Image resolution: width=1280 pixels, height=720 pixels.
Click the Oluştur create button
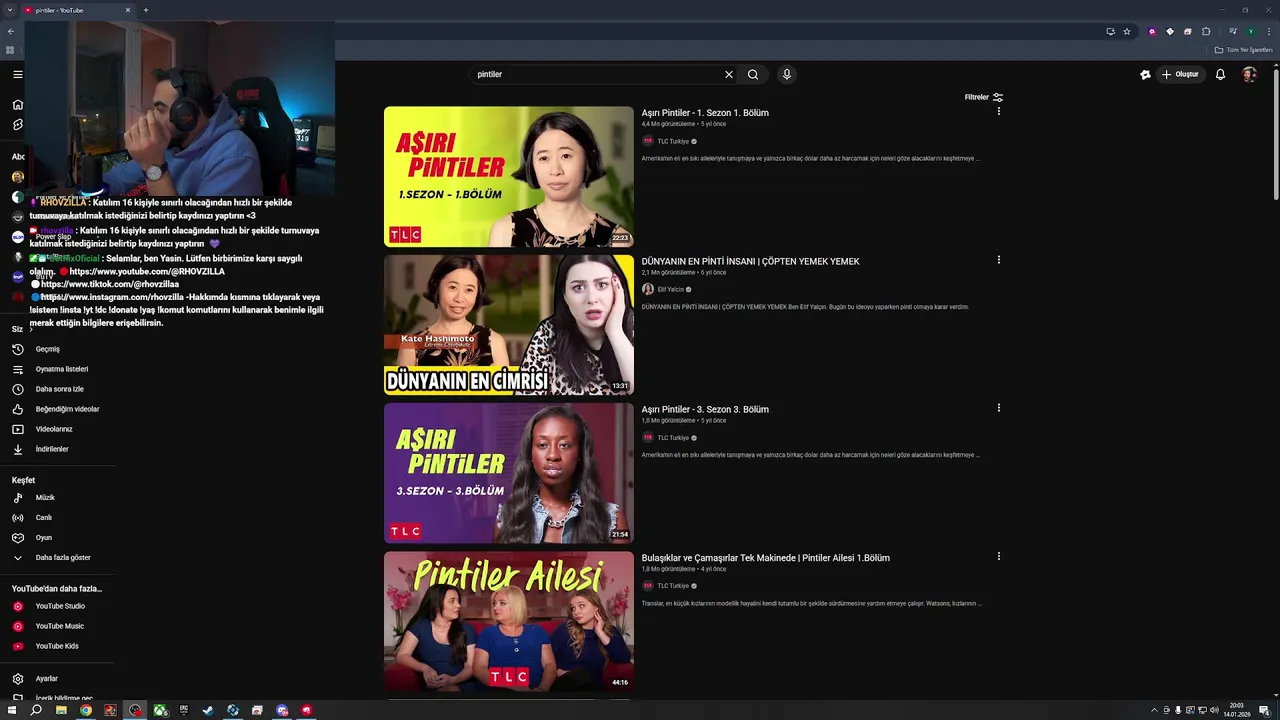[1180, 74]
